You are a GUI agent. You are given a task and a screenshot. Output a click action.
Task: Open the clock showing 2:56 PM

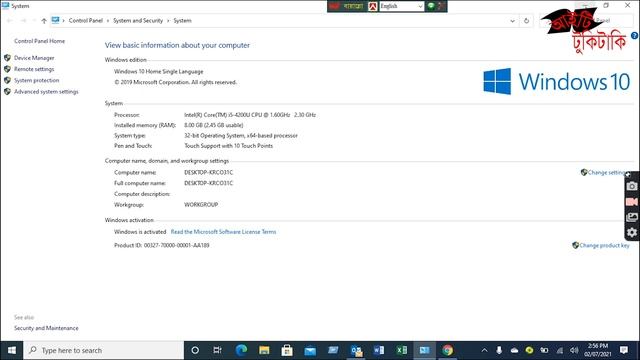(x=598, y=350)
